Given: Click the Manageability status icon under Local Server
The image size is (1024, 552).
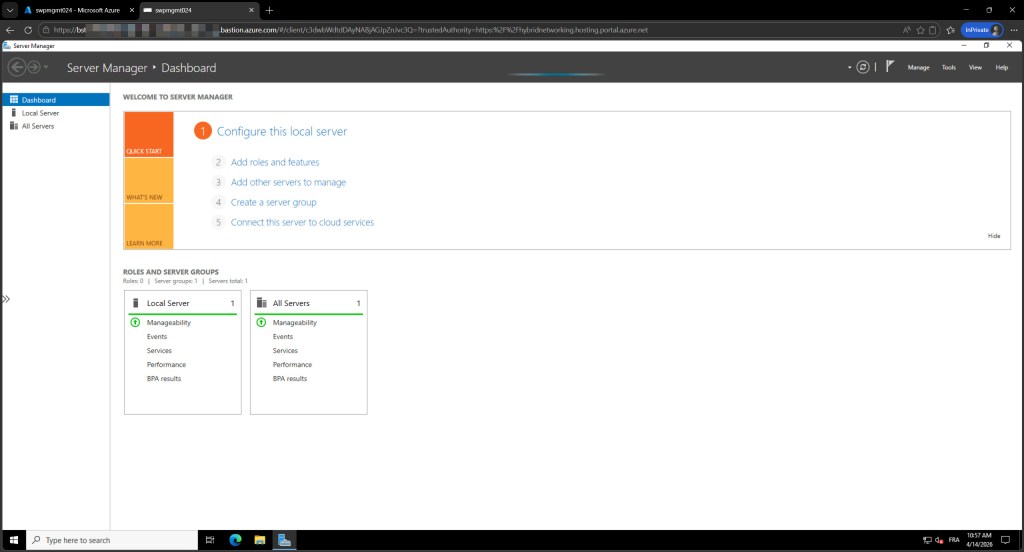Looking at the screenshot, I should pos(135,323).
